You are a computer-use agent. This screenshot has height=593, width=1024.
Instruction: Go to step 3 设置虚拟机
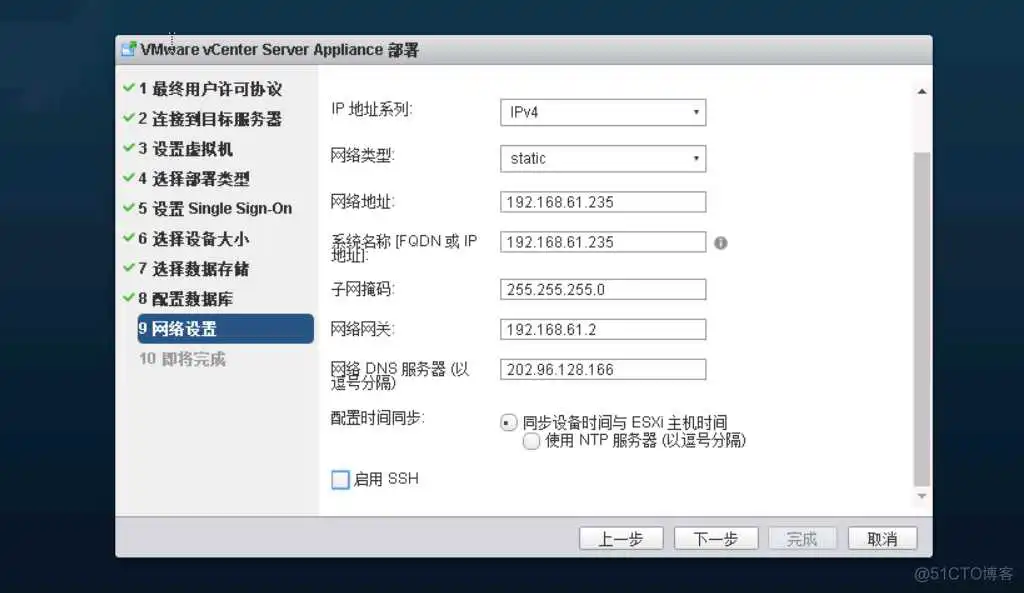[185, 149]
